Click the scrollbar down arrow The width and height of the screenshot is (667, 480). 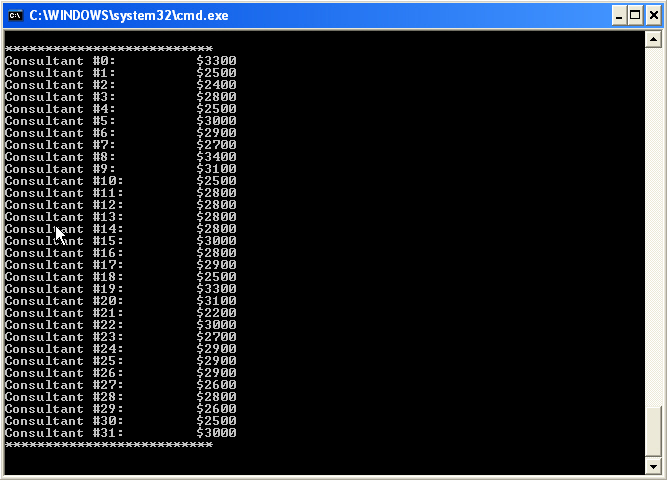click(x=653, y=467)
